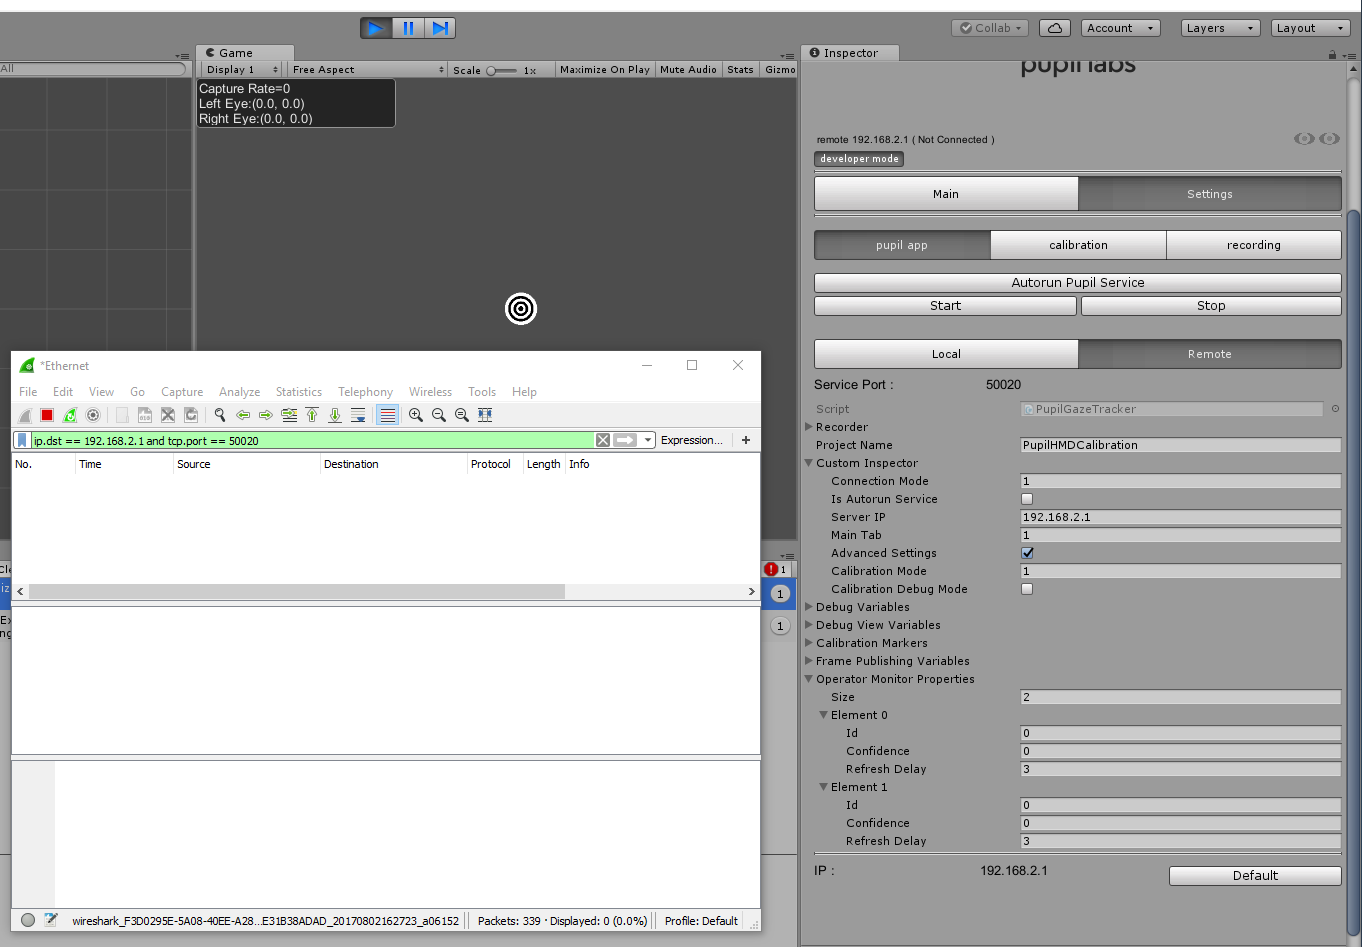This screenshot has width=1362, height=947.
Task: Click the Autorun Pupil Service button
Action: [1078, 283]
